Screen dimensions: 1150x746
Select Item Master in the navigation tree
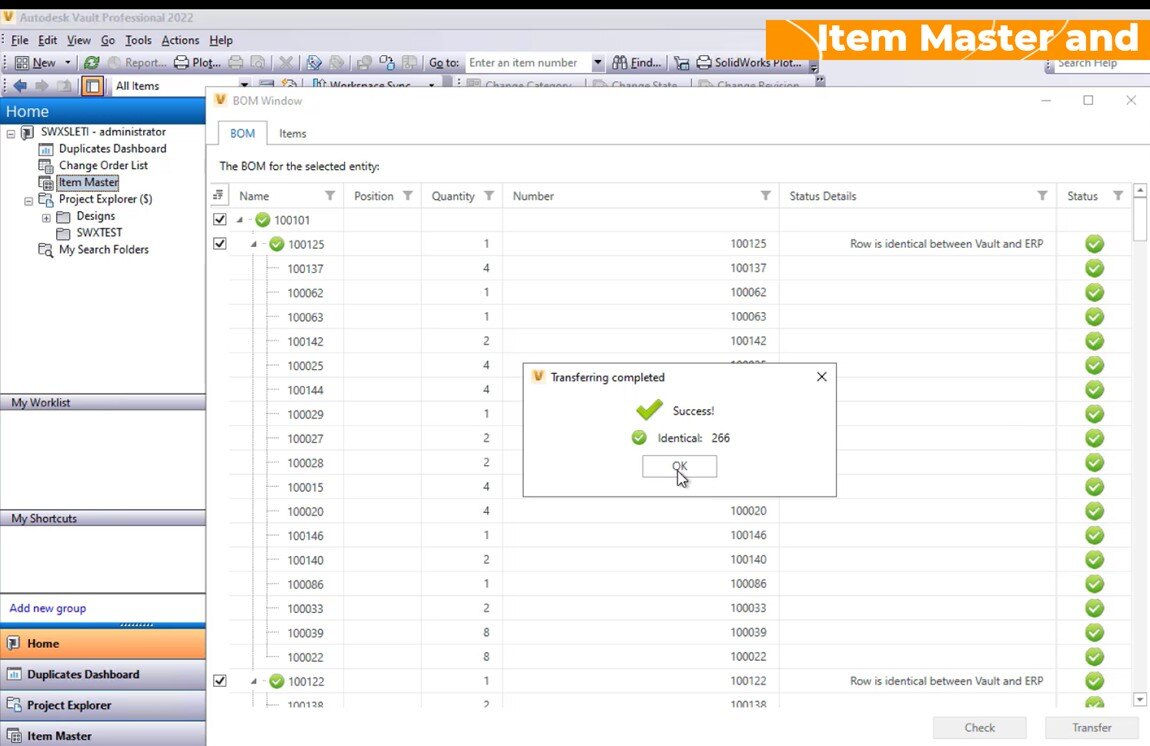point(88,182)
